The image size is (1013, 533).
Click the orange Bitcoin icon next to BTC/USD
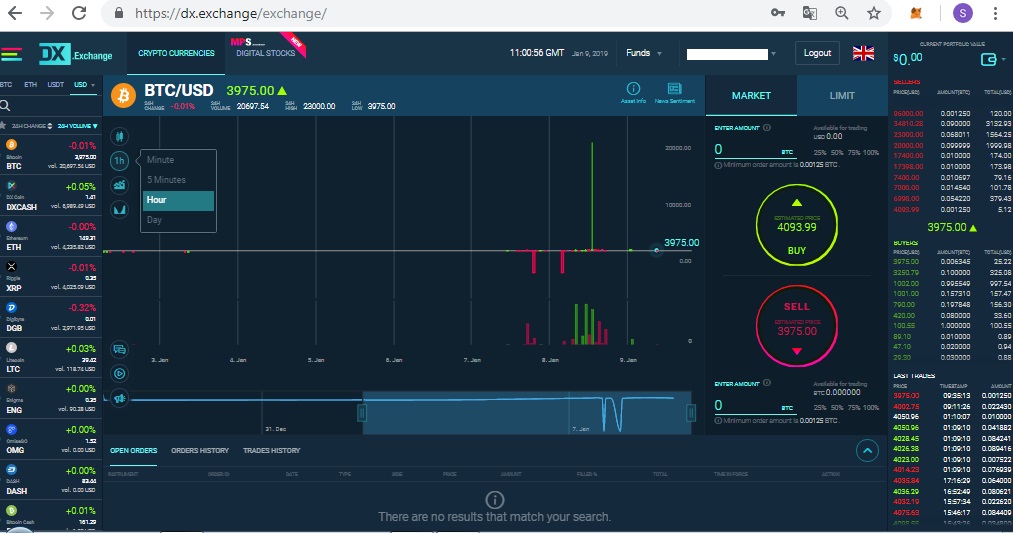point(123,96)
